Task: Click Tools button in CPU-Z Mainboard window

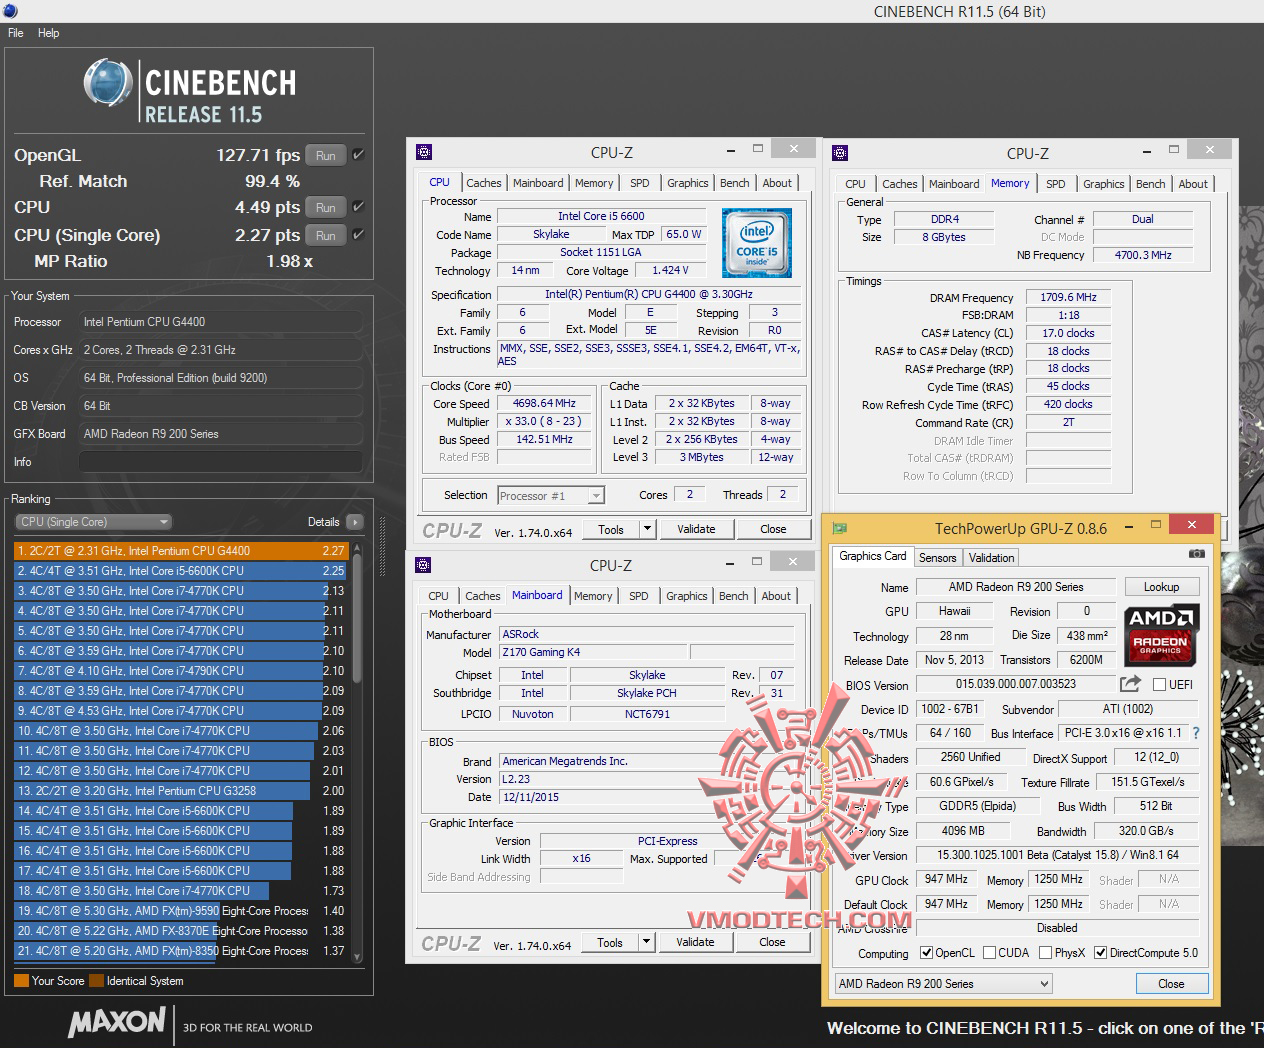Action: [x=610, y=942]
